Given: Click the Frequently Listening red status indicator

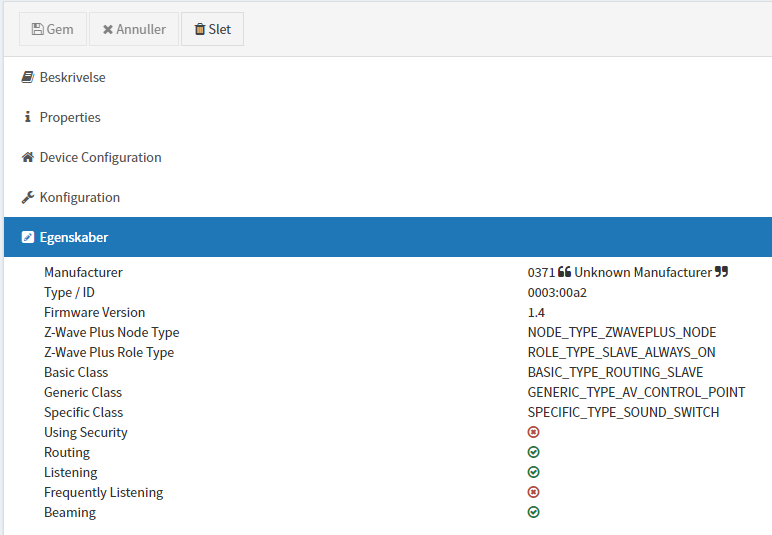Looking at the screenshot, I should pyautogui.click(x=534, y=492).
